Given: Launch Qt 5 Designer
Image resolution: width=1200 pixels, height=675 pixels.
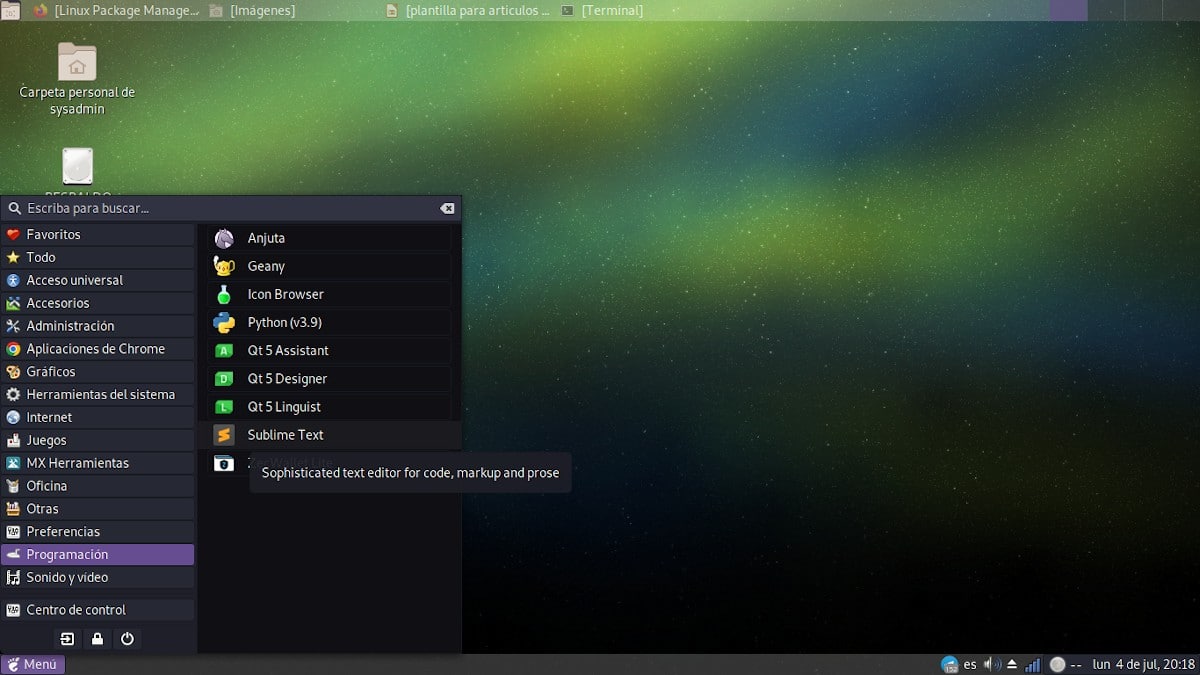Looking at the screenshot, I should point(287,379).
